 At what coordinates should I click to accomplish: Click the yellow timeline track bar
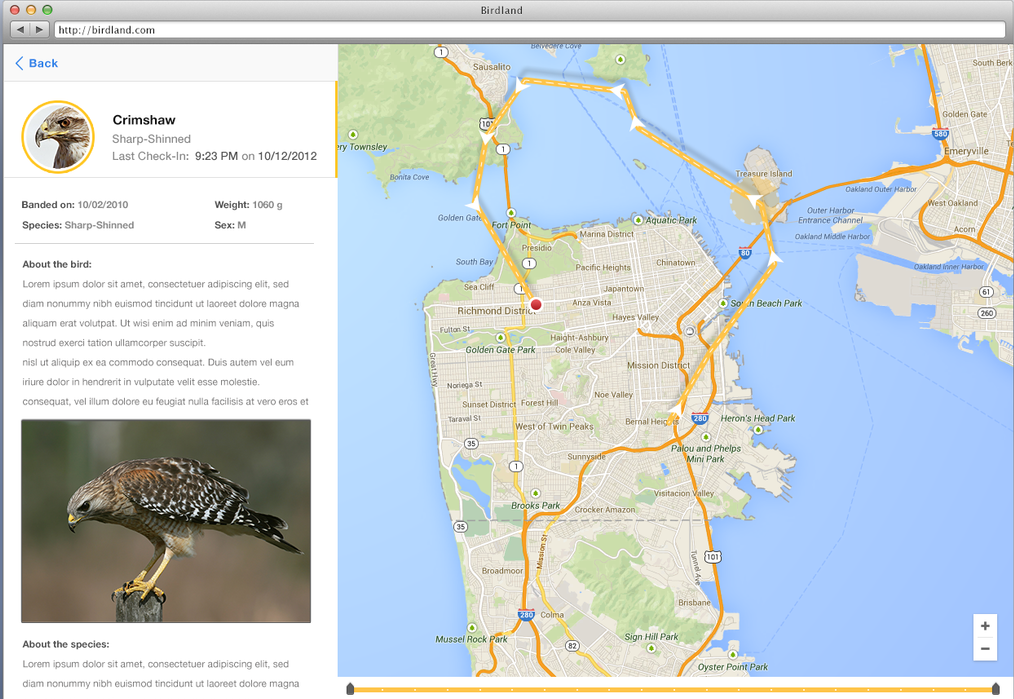coord(673,690)
